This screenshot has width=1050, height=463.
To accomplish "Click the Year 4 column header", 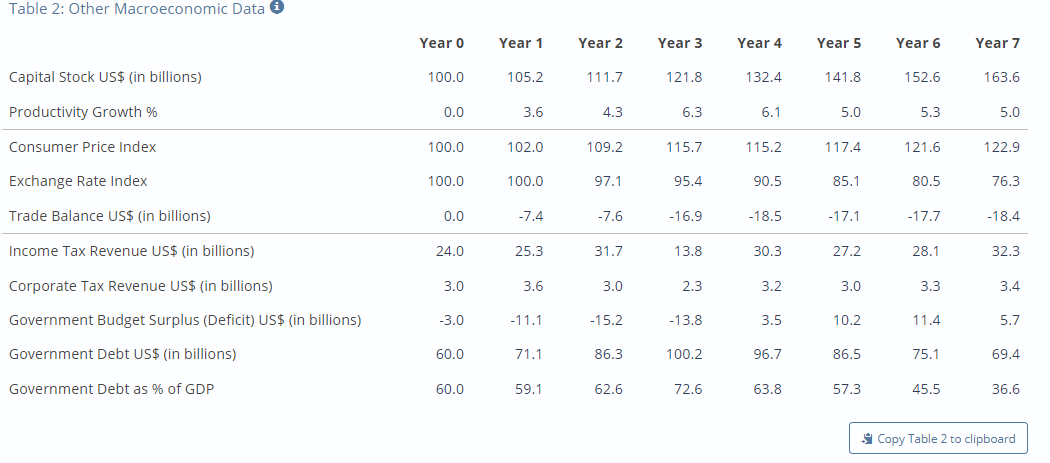I will (759, 43).
